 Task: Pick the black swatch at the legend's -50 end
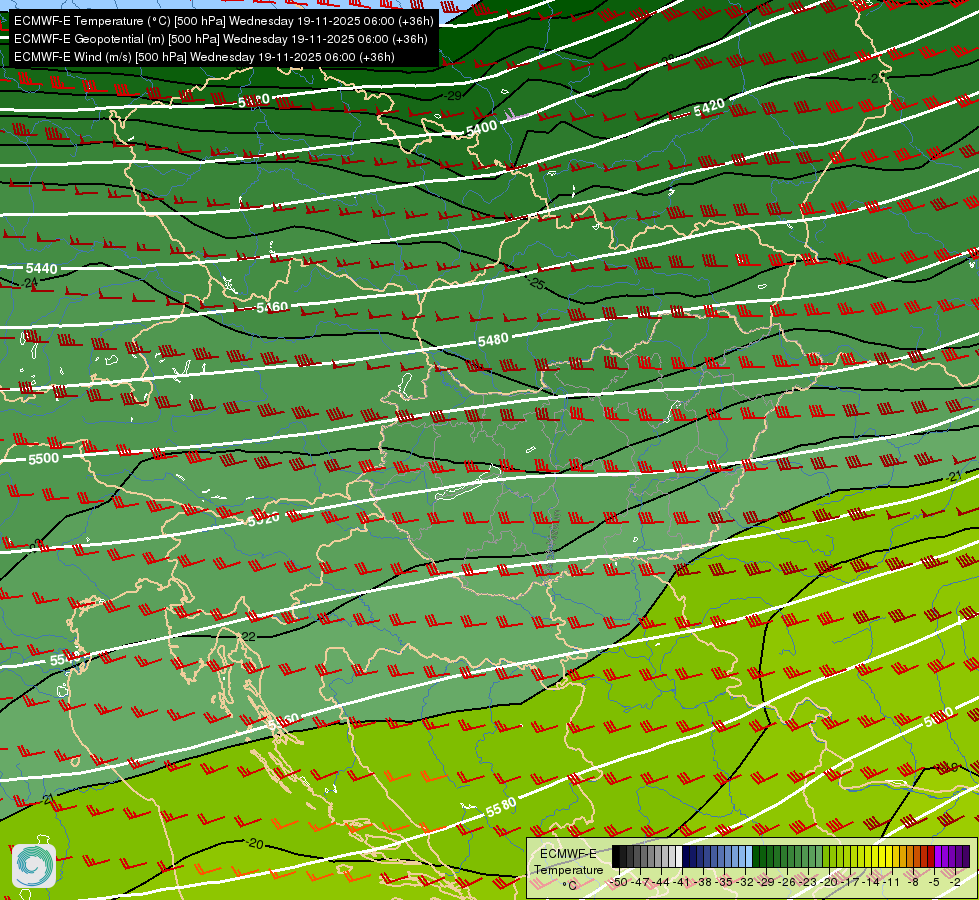click(x=616, y=856)
